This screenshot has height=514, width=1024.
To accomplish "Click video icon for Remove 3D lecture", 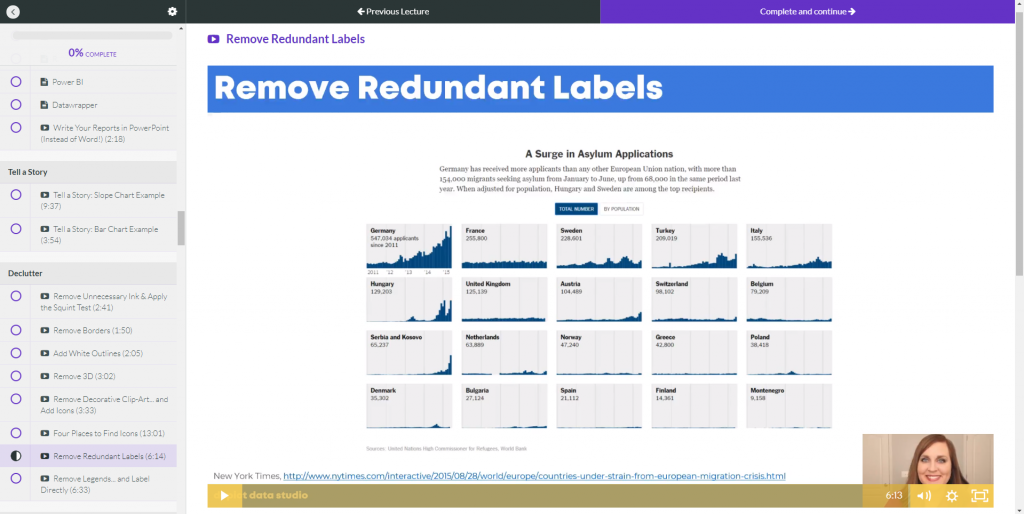I will [44, 376].
